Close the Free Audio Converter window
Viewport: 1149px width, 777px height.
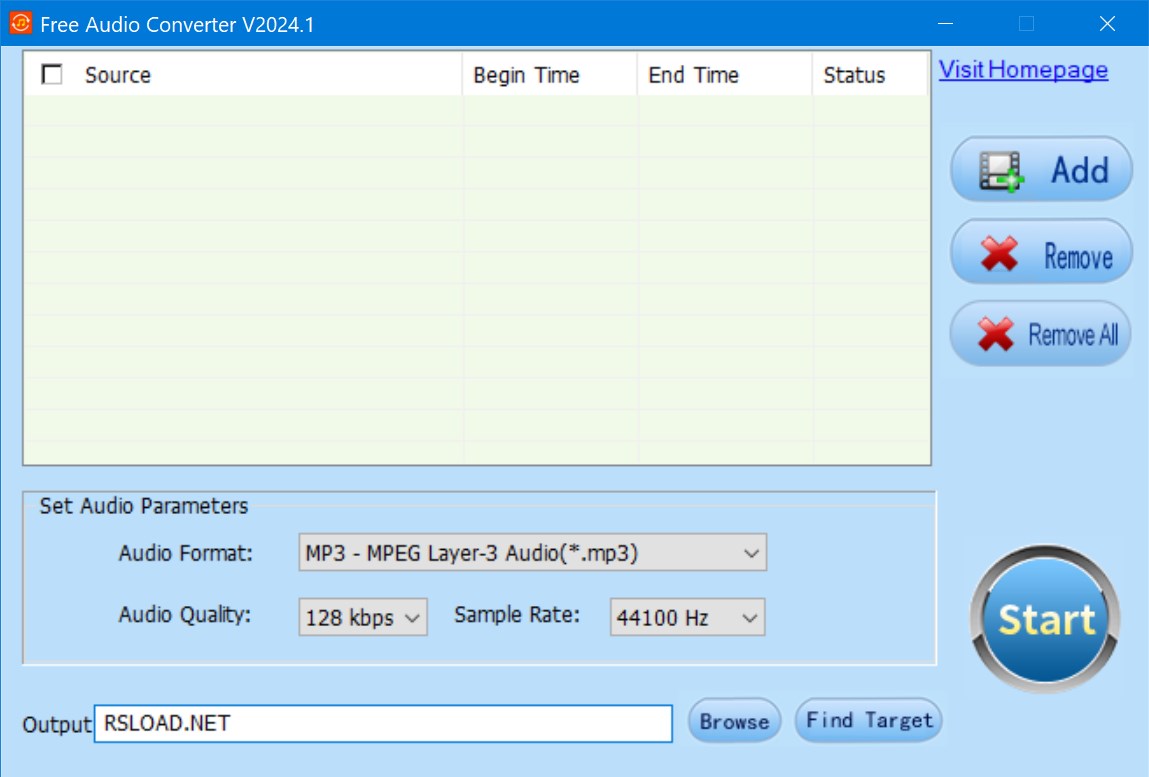coord(1107,23)
